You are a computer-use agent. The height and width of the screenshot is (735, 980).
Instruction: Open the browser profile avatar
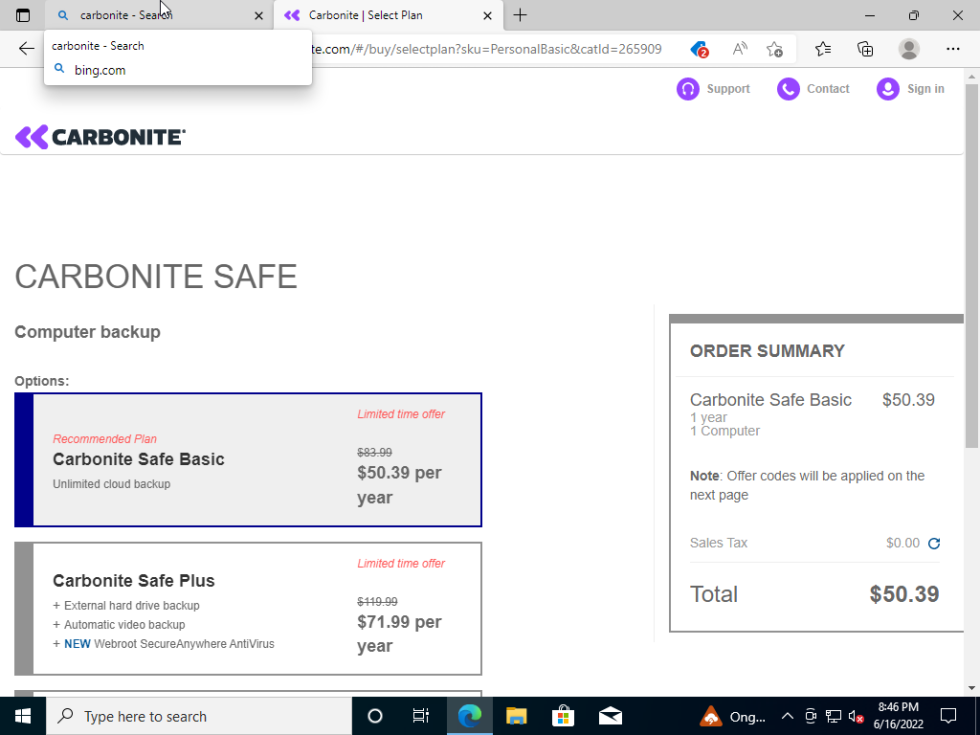909,49
